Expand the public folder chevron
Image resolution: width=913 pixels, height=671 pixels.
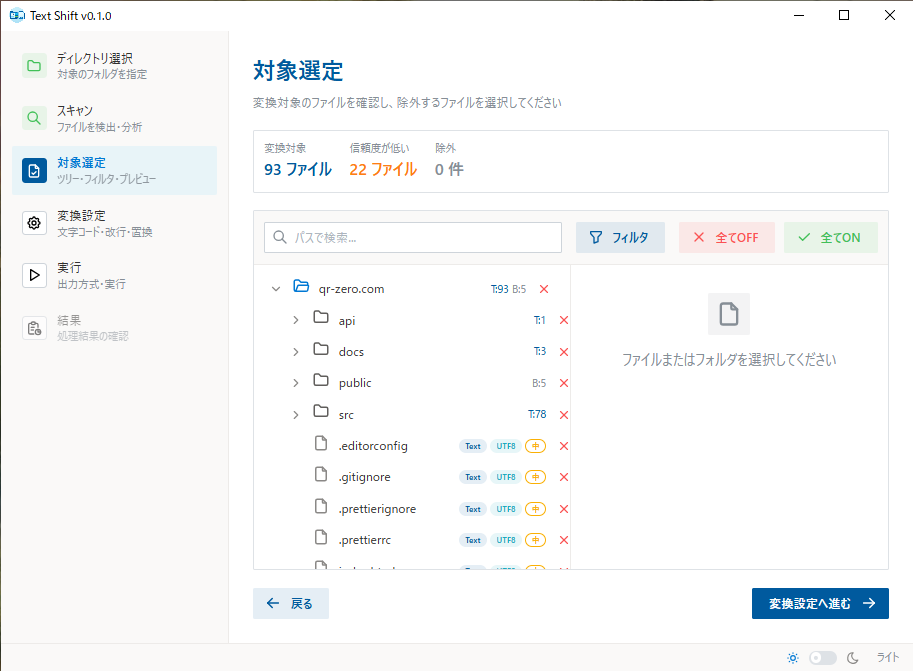296,383
